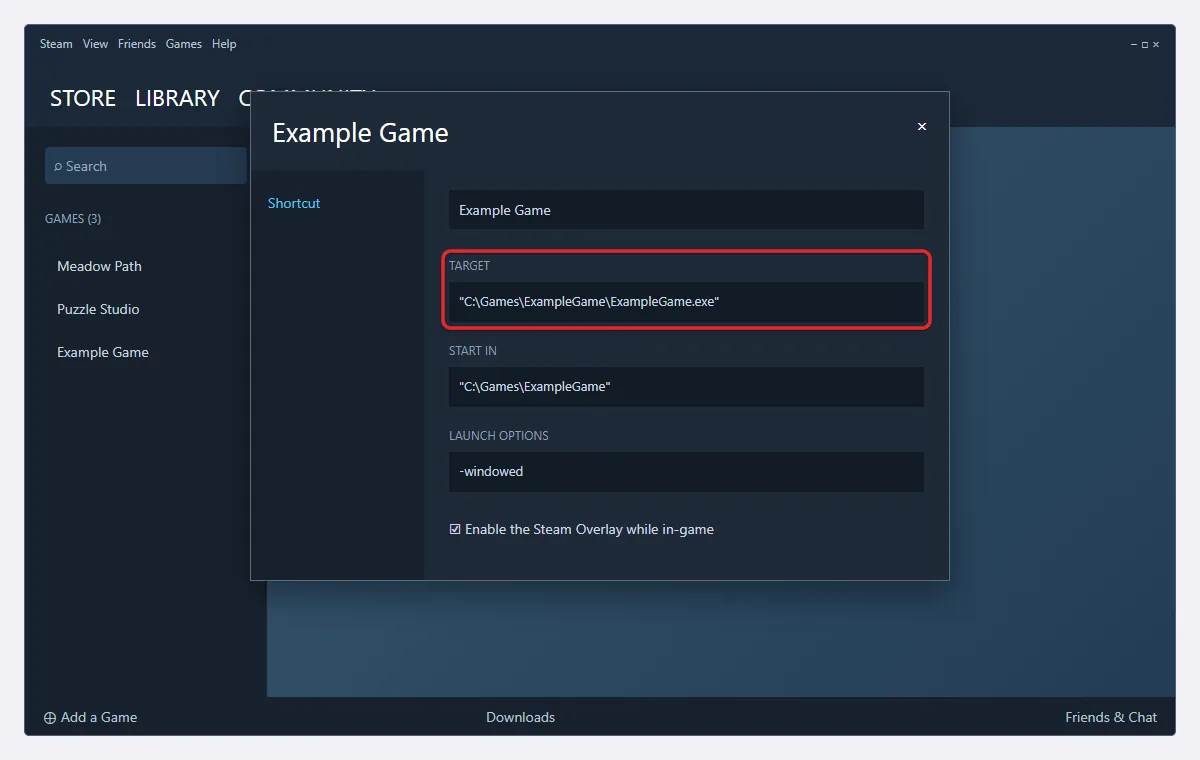Go to the STORE section
The width and height of the screenshot is (1200, 760).
click(83, 98)
